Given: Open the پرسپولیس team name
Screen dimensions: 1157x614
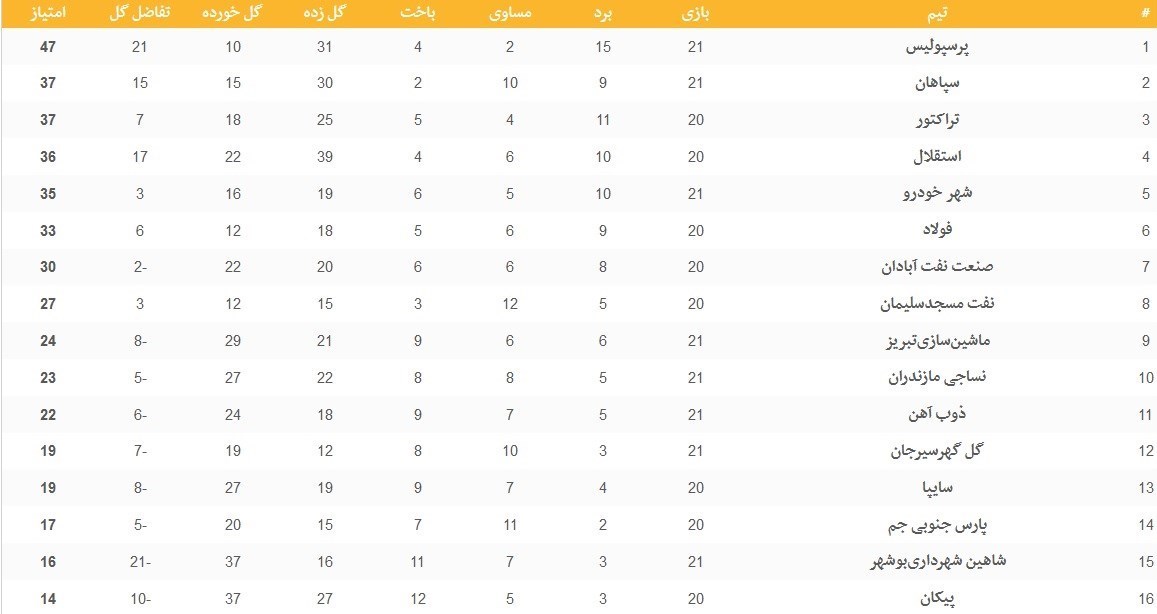Looking at the screenshot, I should (x=938, y=47).
